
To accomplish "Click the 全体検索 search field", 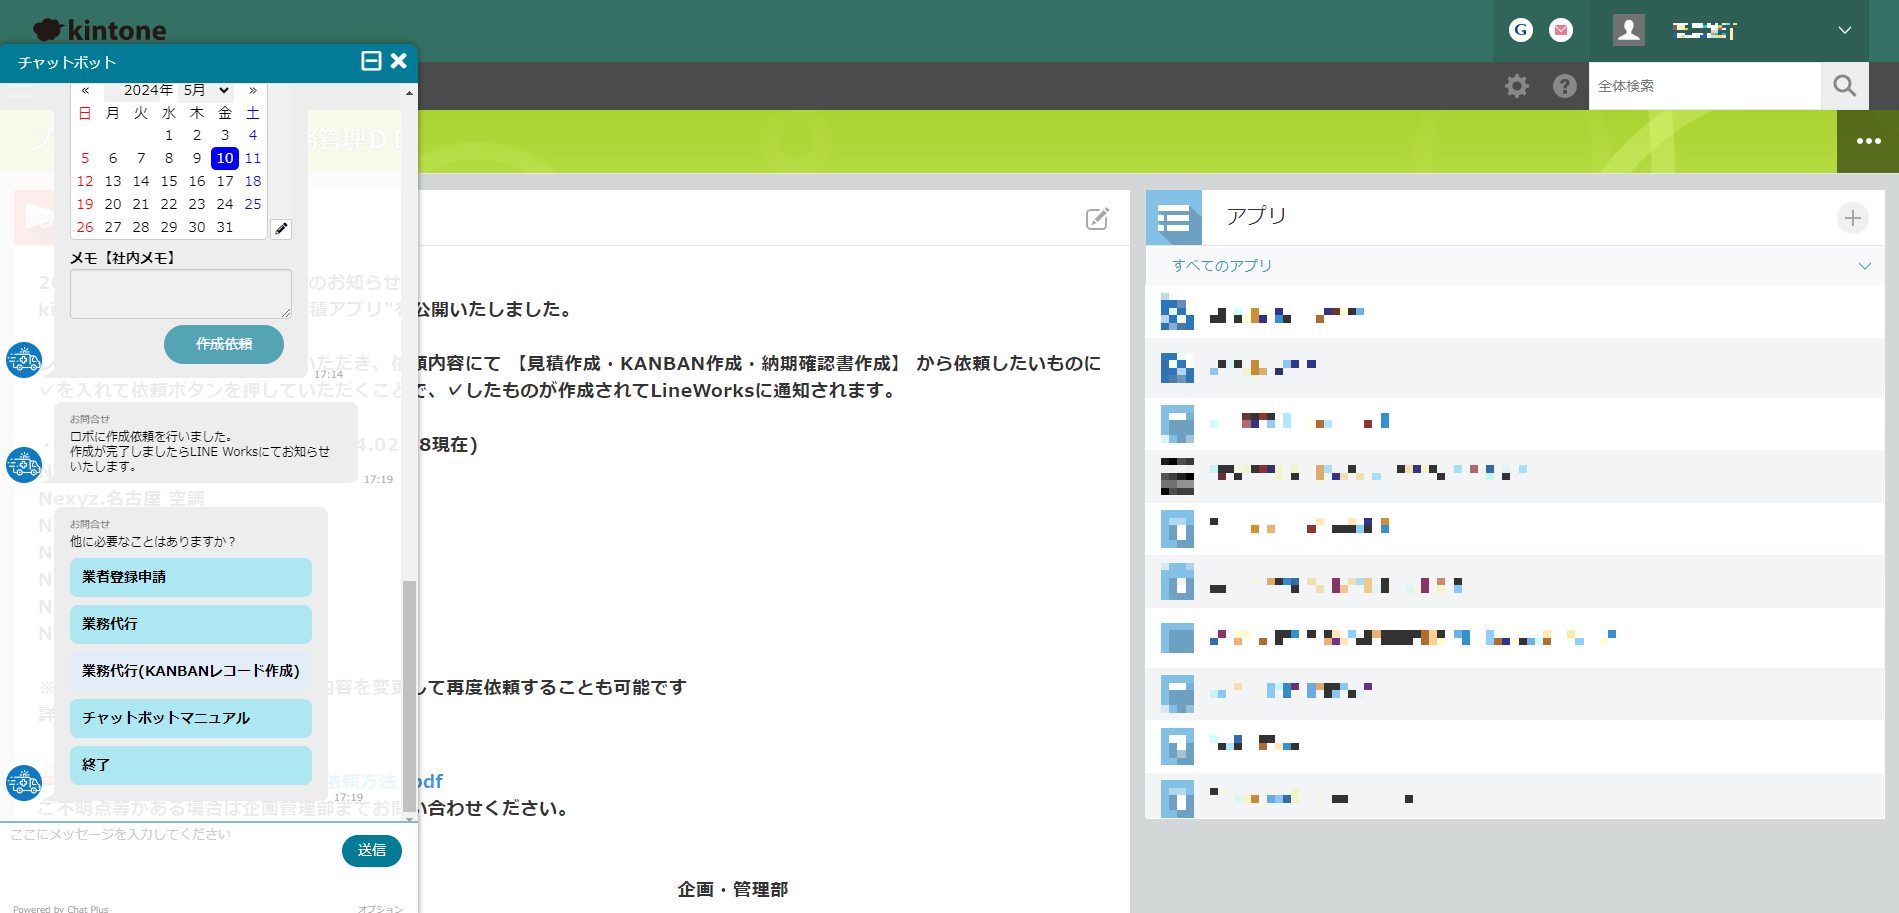I will (1703, 86).
